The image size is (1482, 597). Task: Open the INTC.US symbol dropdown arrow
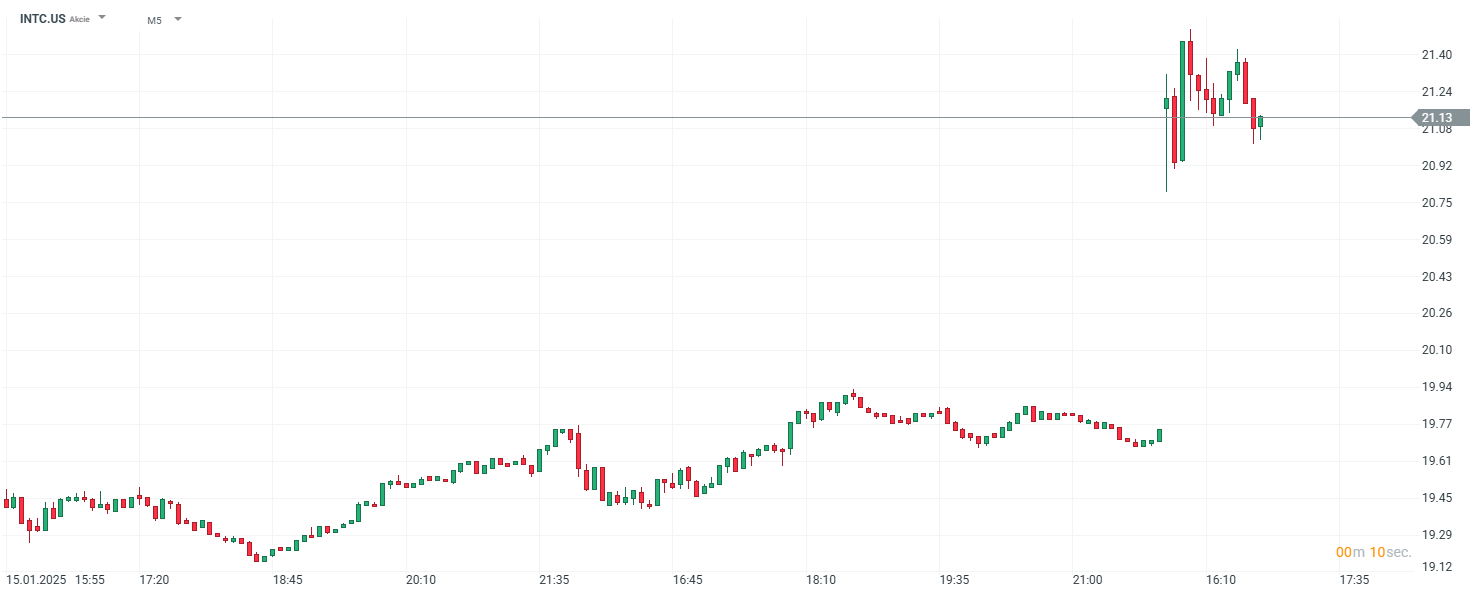tap(102, 18)
